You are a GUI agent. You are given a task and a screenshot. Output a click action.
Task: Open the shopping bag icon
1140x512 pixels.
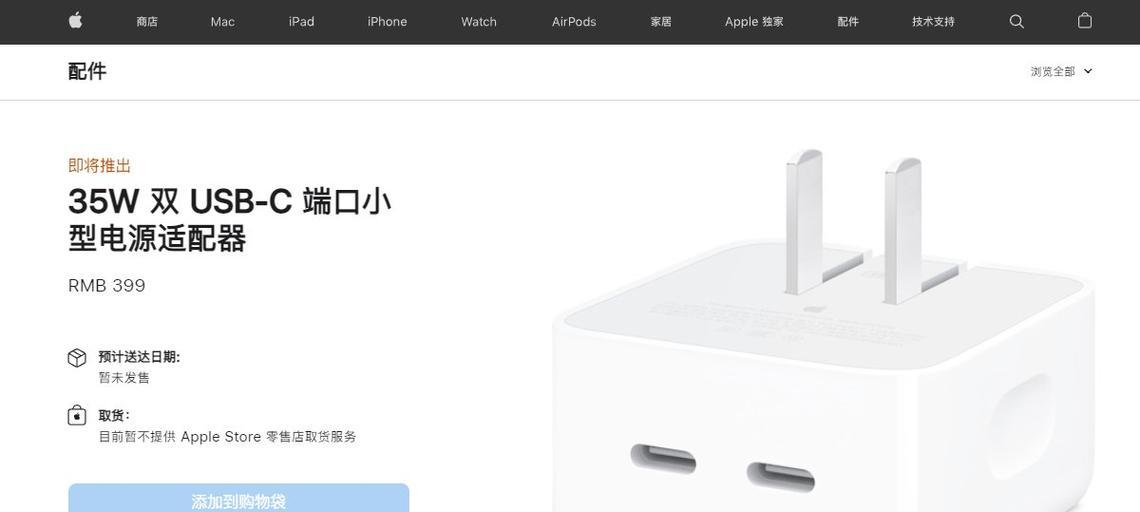click(x=1084, y=21)
